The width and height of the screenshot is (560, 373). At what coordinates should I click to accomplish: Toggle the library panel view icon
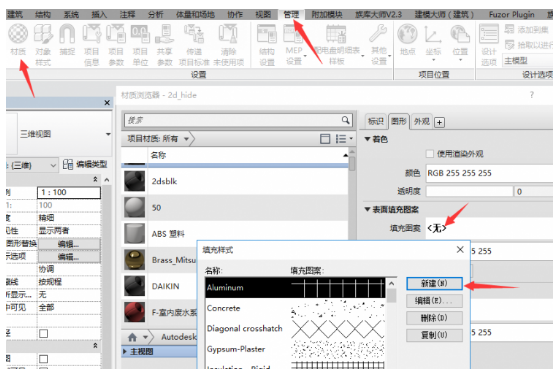point(325,139)
